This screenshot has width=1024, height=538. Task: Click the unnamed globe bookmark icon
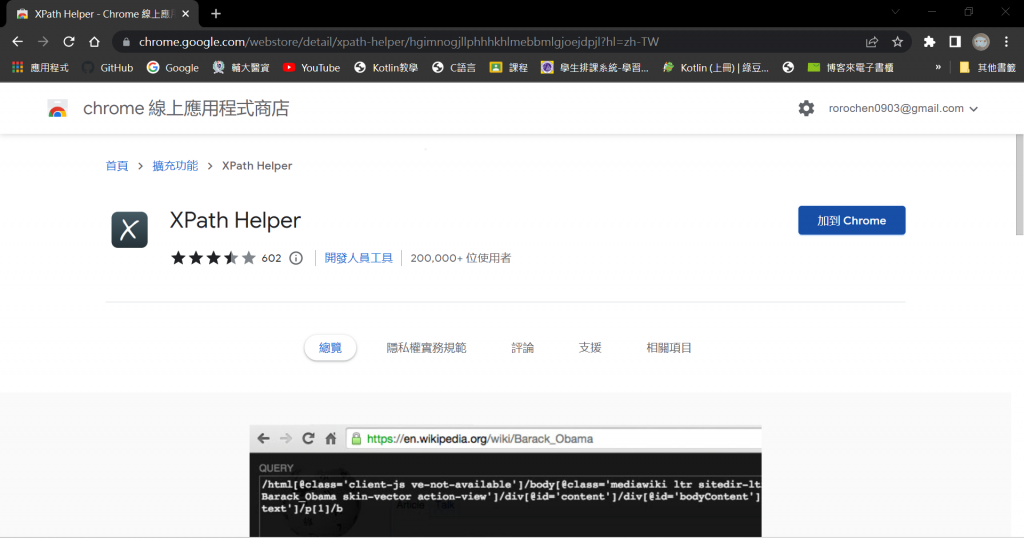coord(788,67)
